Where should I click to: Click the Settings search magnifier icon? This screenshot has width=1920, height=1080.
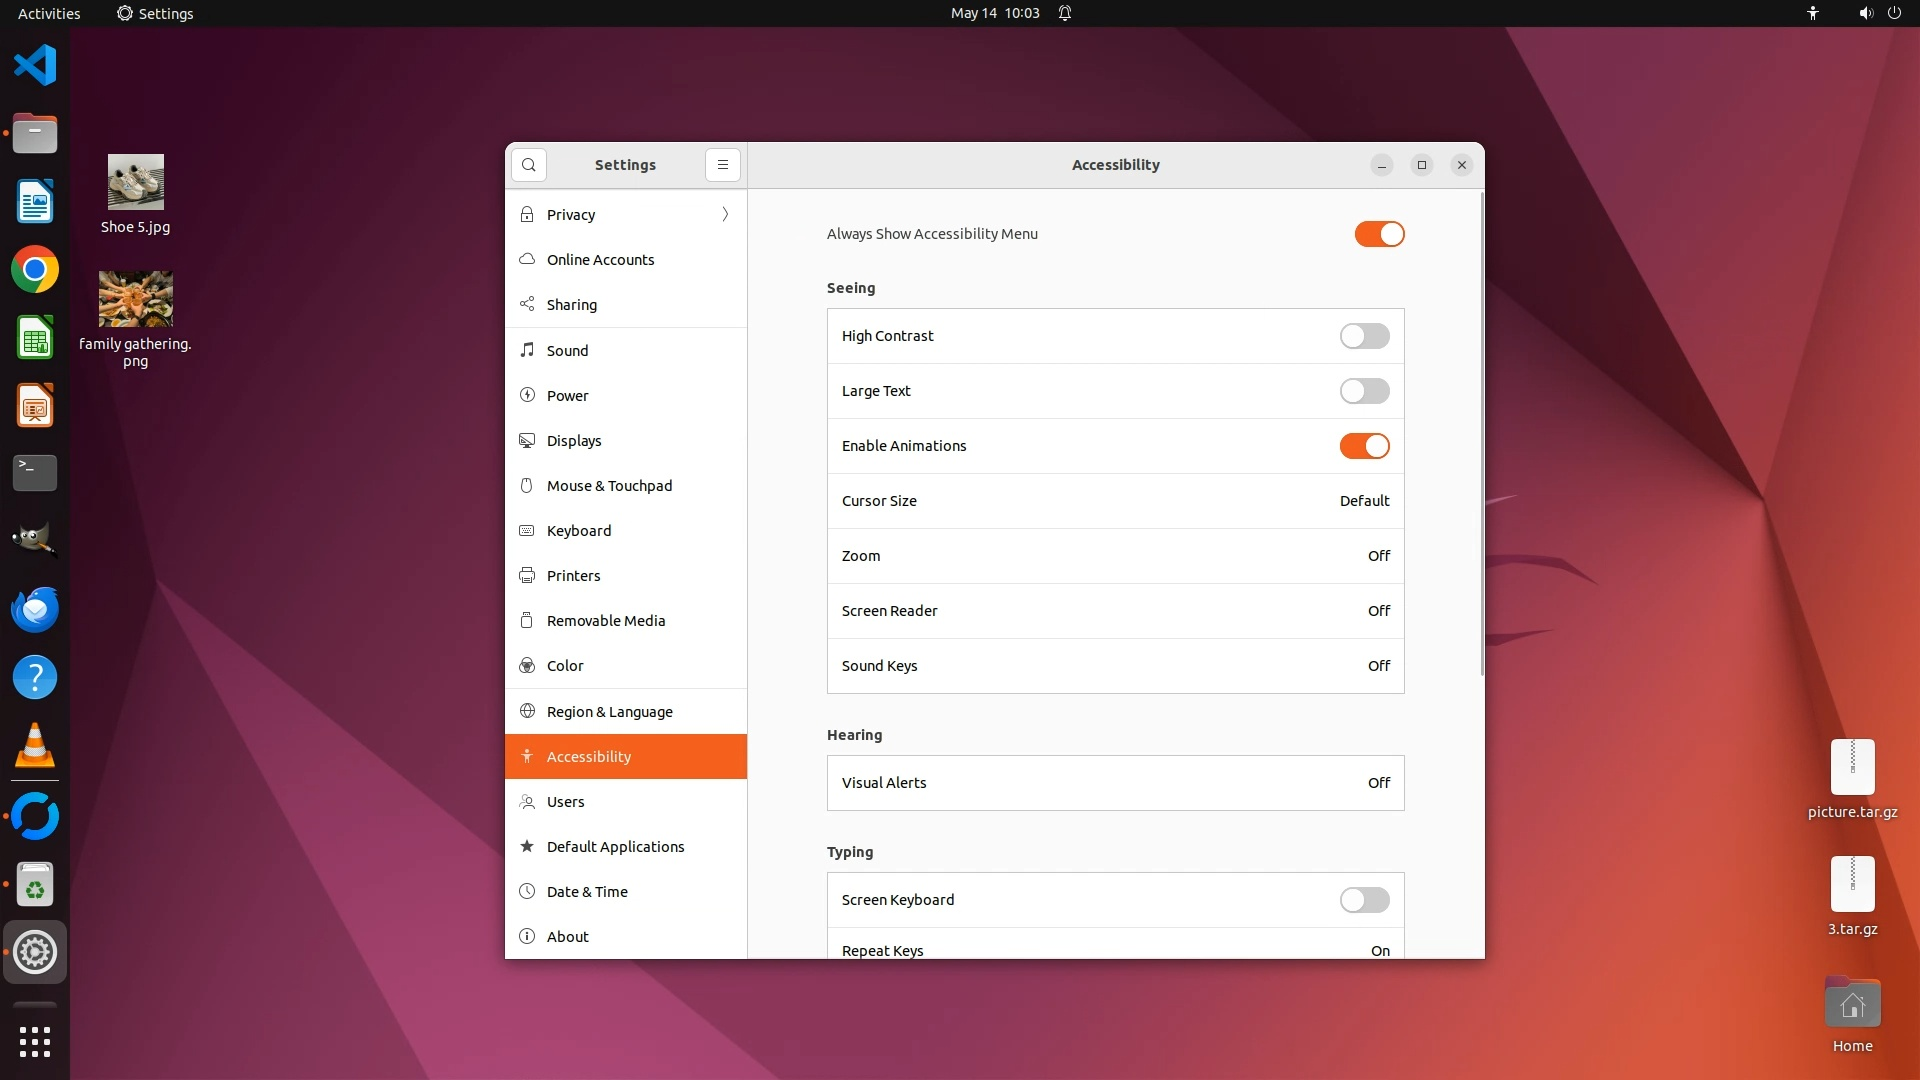point(528,165)
